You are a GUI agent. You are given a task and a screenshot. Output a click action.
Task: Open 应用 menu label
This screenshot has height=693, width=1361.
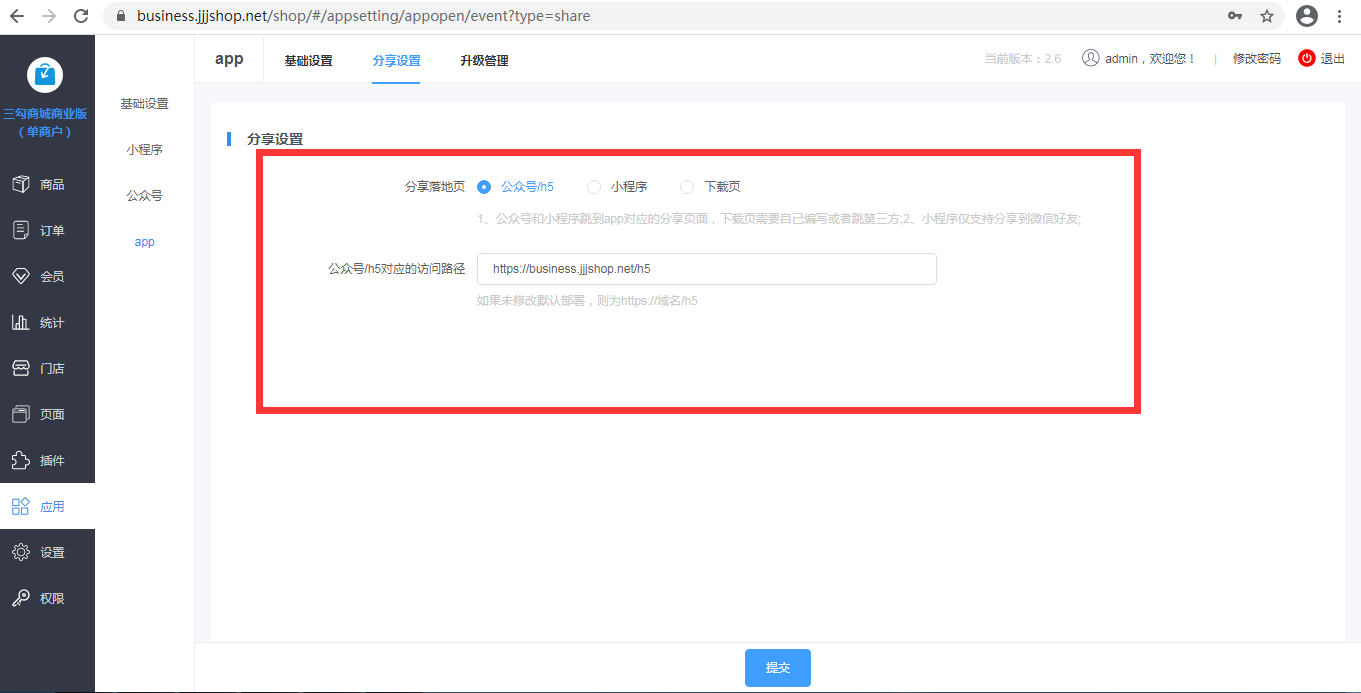(52, 506)
